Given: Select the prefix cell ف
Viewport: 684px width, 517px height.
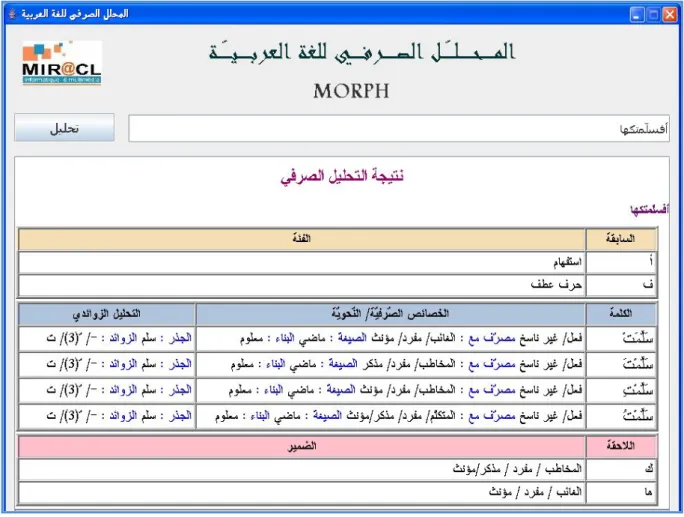Looking at the screenshot, I should 621,285.
